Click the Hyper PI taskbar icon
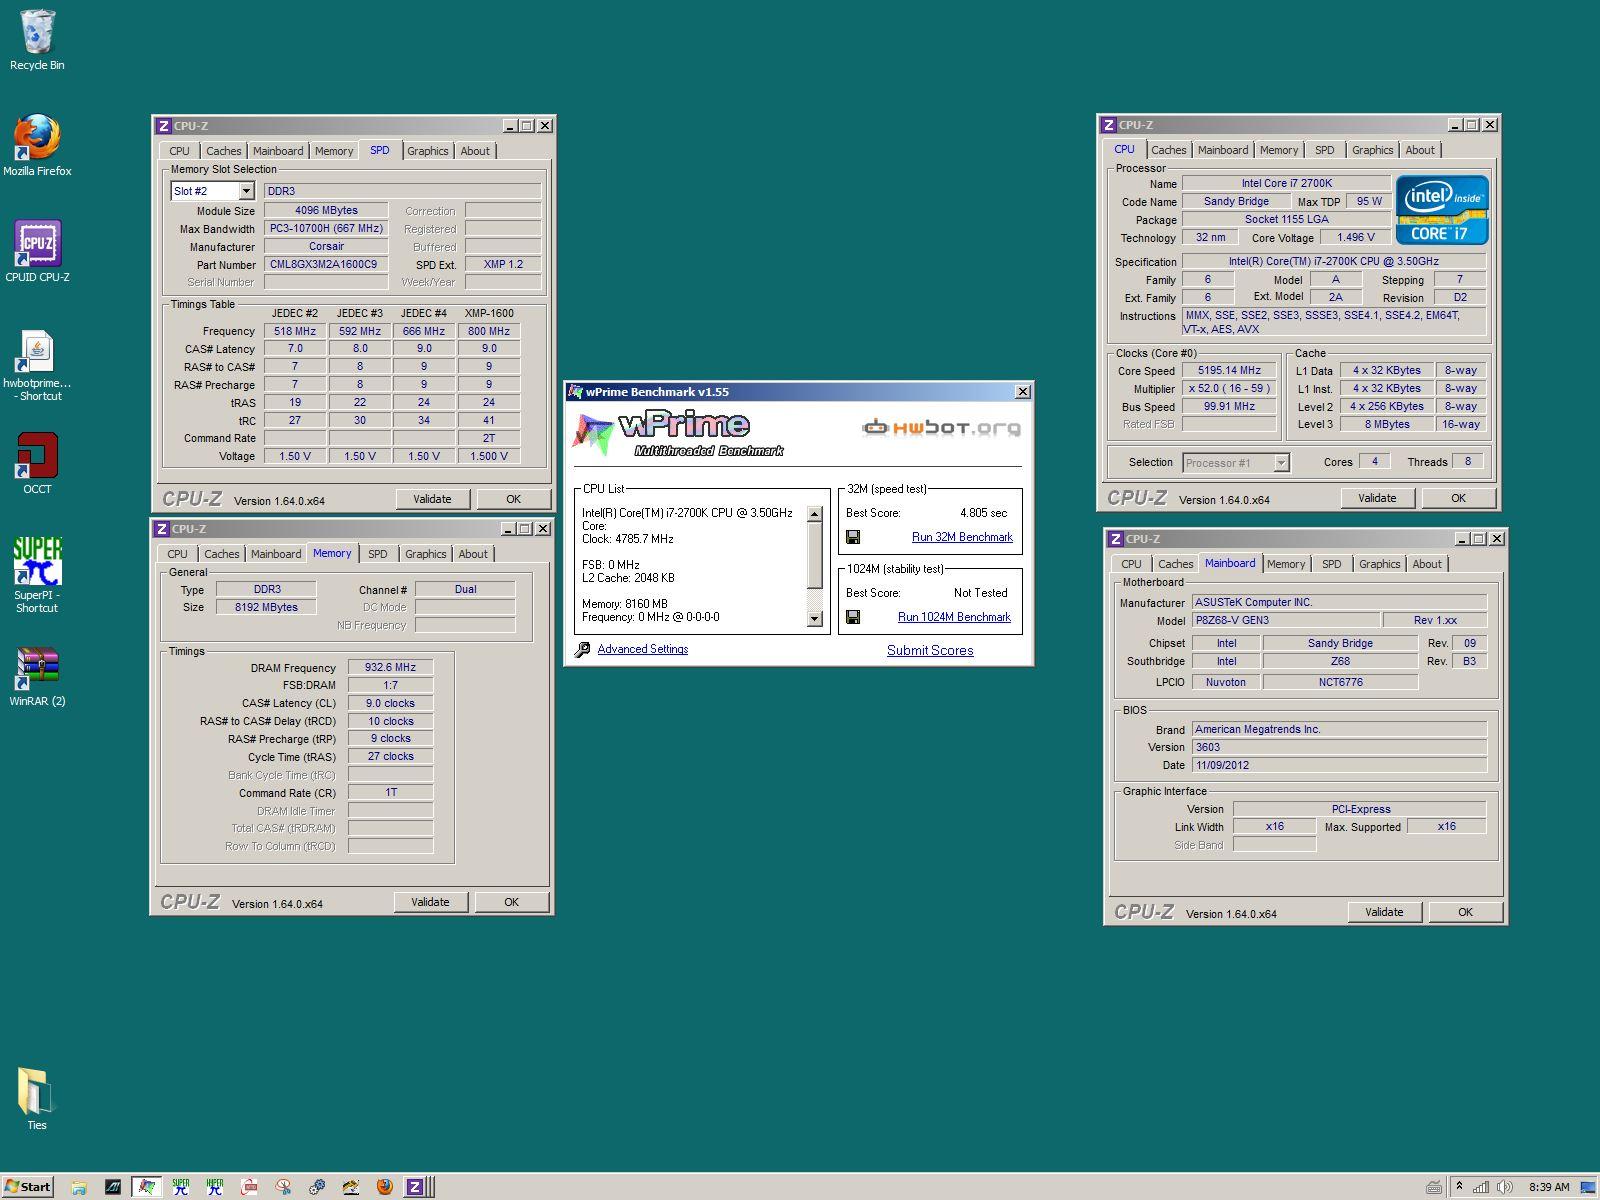 coord(214,1187)
